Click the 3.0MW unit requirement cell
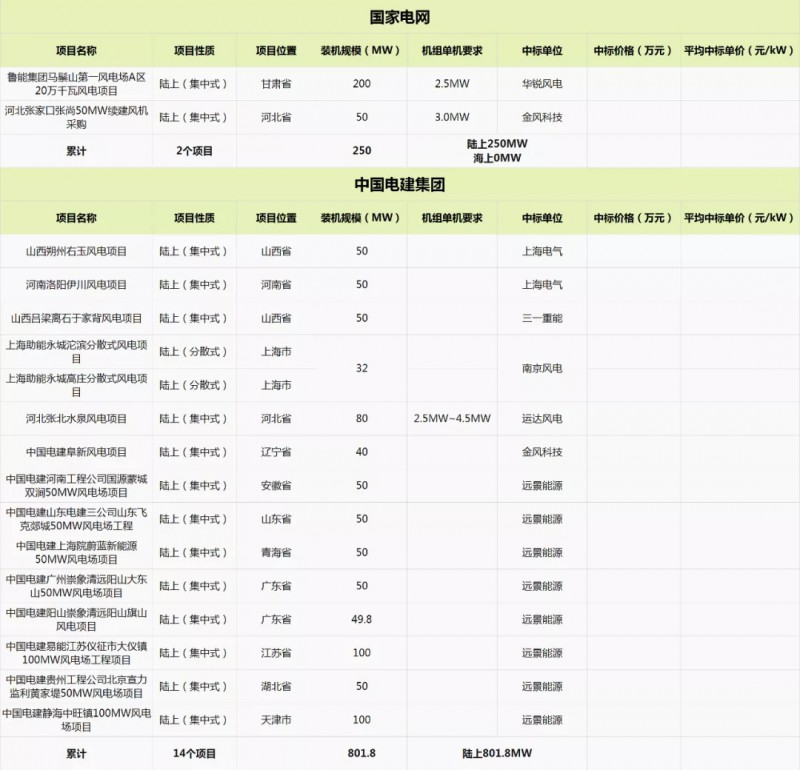The height and width of the screenshot is (770, 800). tap(452, 117)
